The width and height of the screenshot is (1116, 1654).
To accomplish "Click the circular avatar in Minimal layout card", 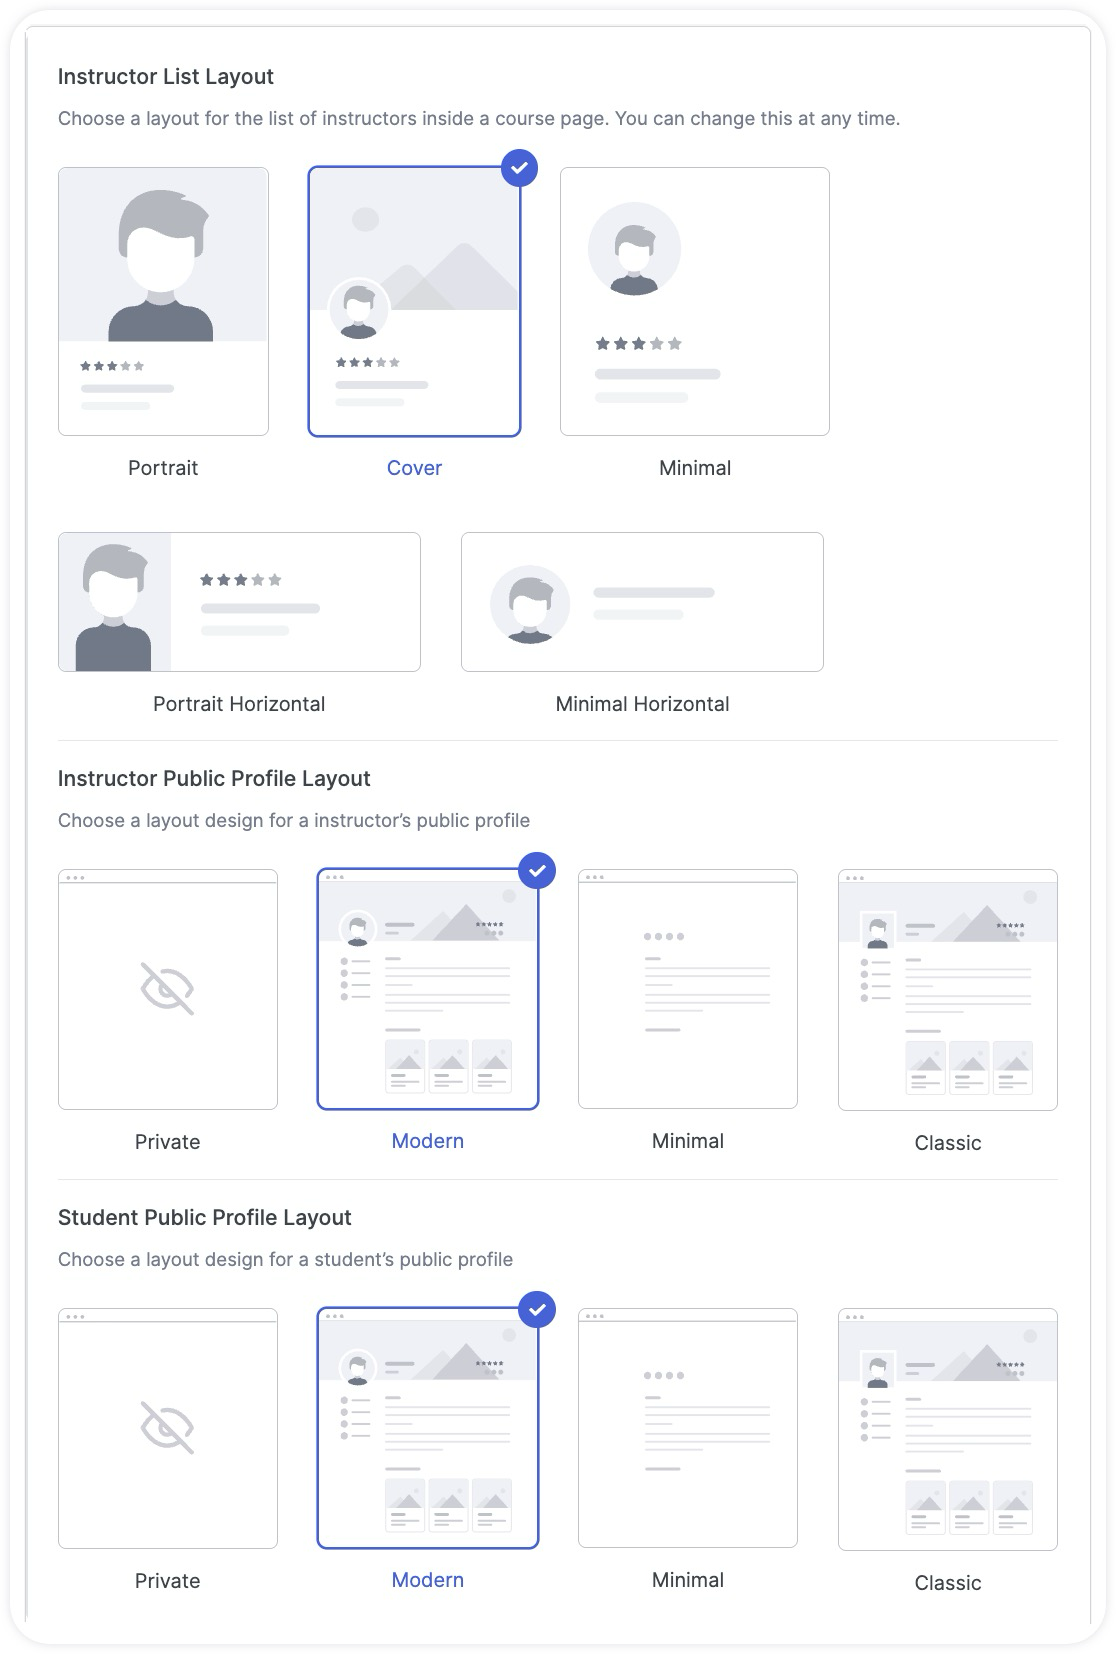I will click(634, 249).
